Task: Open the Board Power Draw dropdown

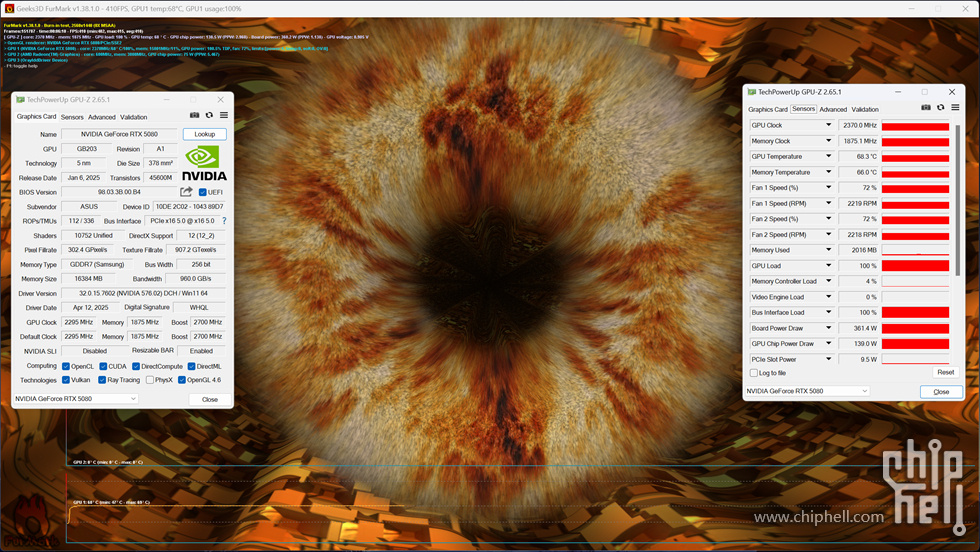Action: click(x=829, y=328)
